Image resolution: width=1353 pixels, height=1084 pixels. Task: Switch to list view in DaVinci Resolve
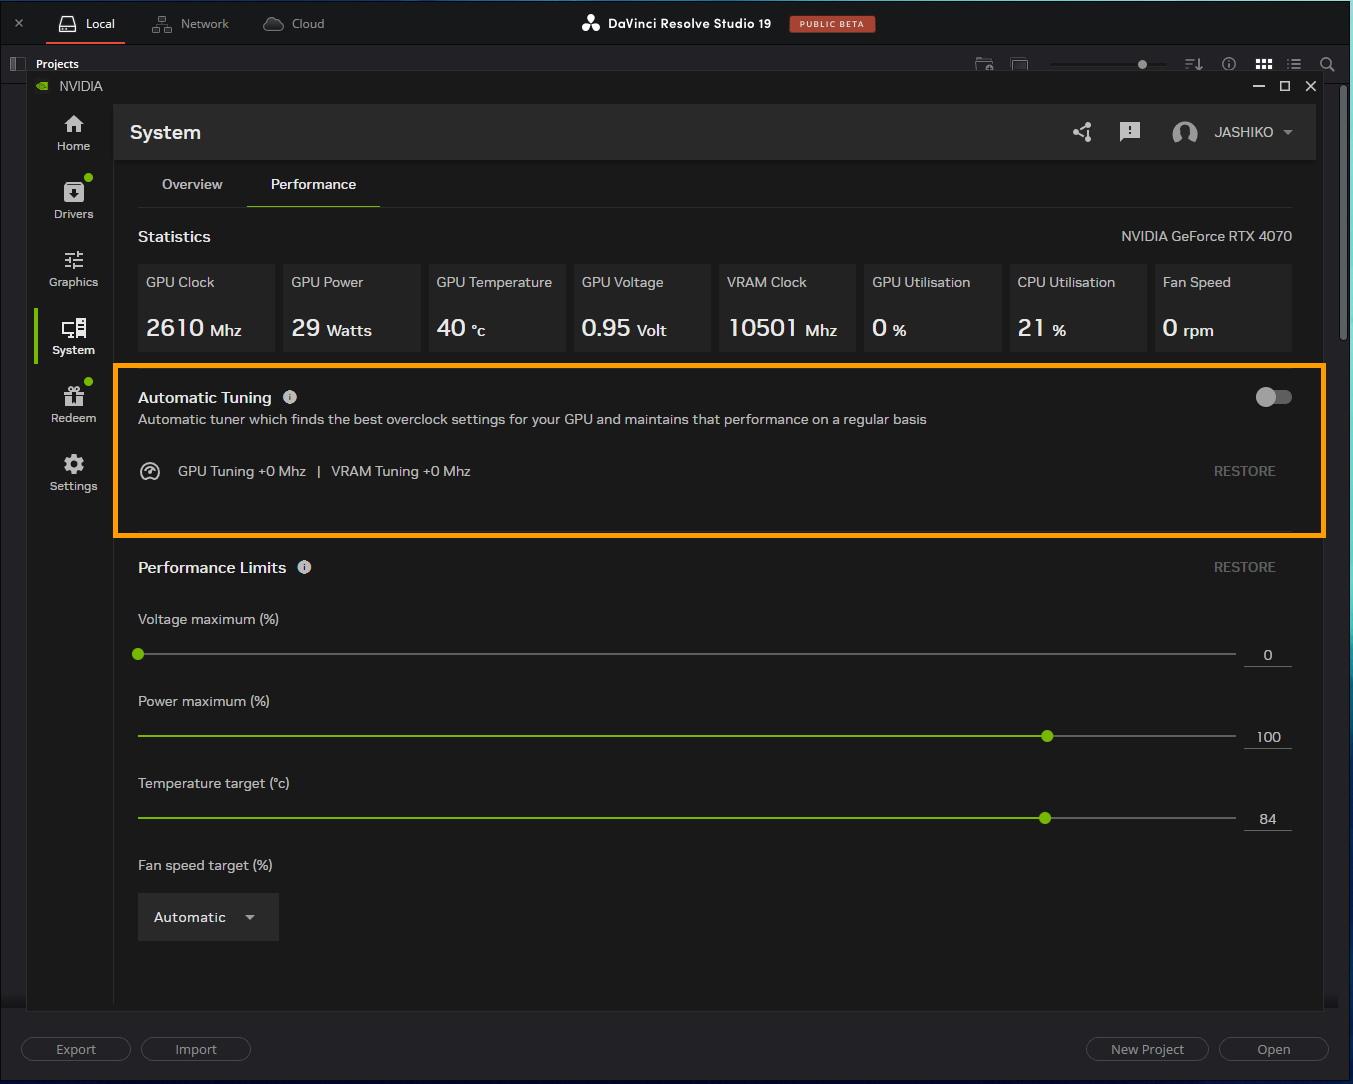[1294, 64]
